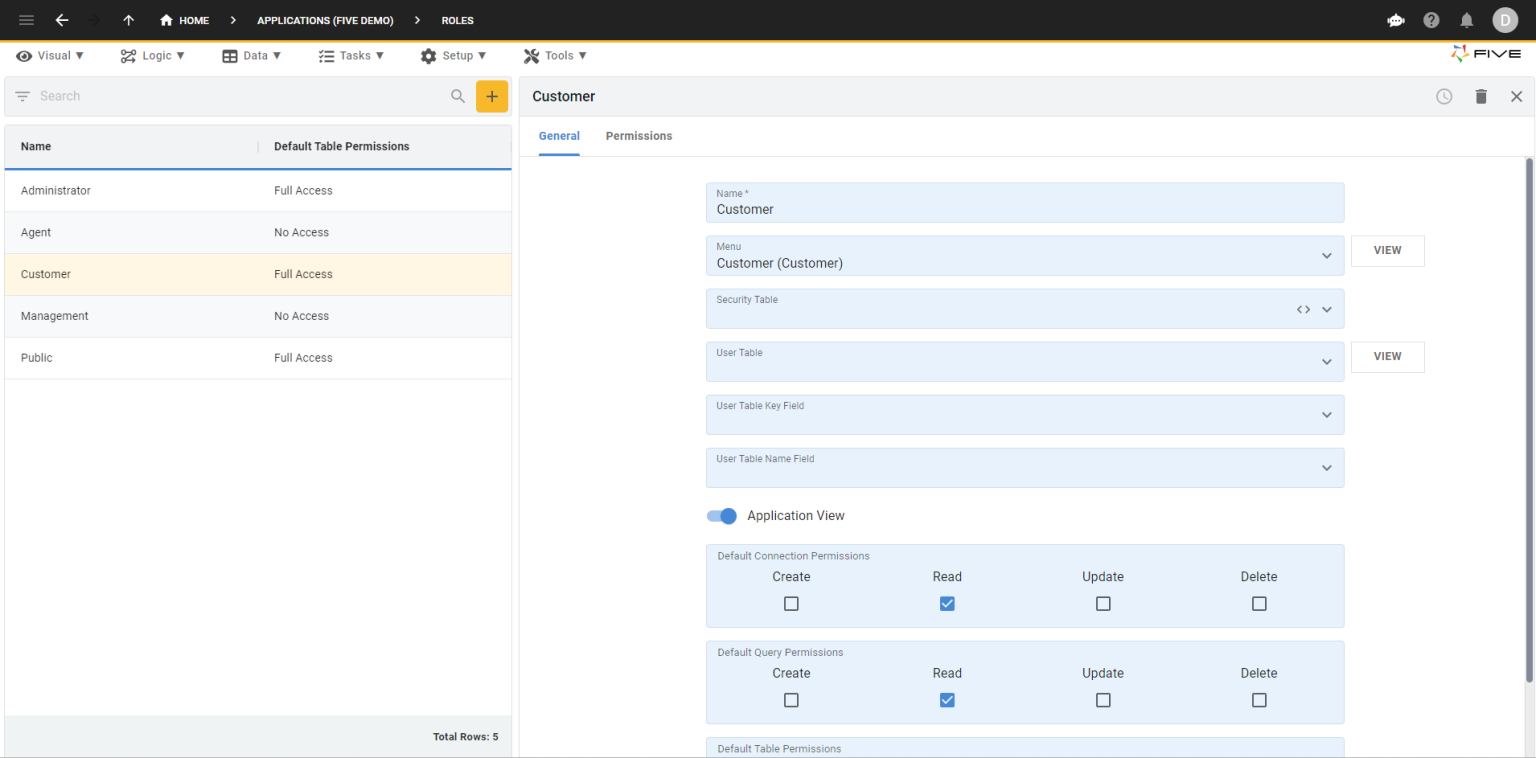The height and width of the screenshot is (758, 1536).
Task: Toggle off the Application View switch
Action: [x=721, y=516]
